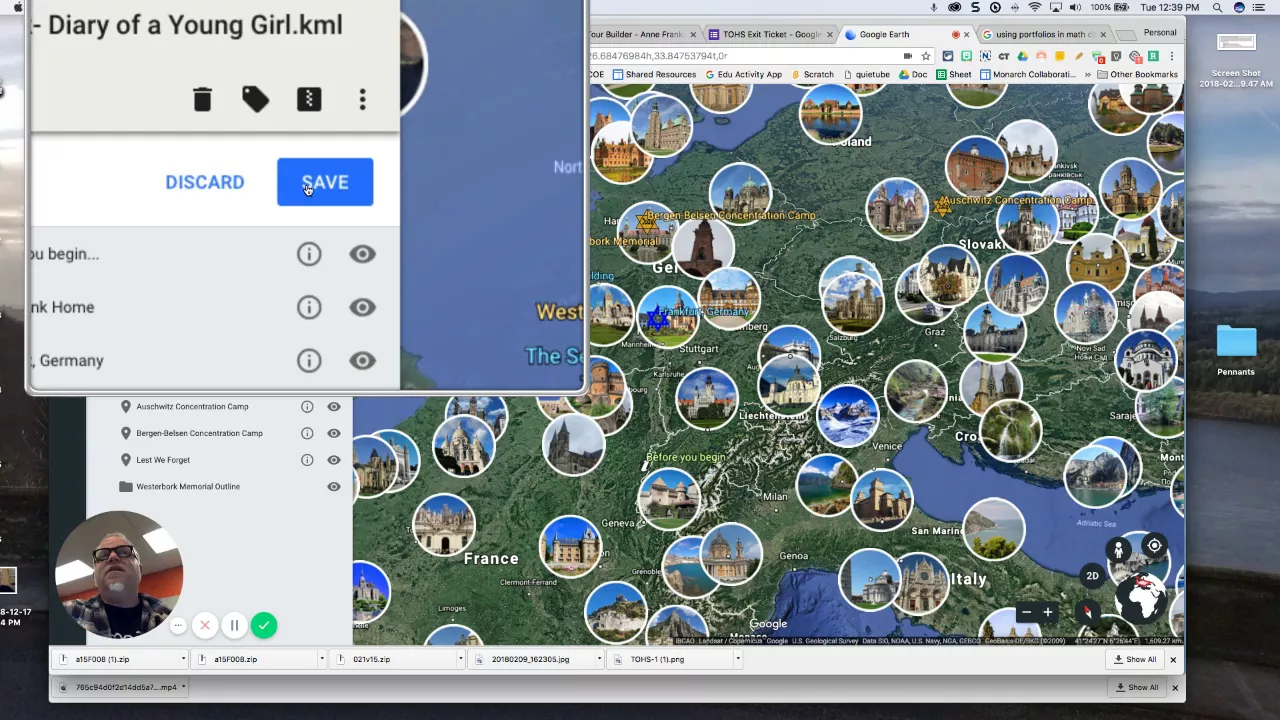Open dropdown for 20180209_162305.jpg download
The height and width of the screenshot is (720, 1280).
point(598,659)
